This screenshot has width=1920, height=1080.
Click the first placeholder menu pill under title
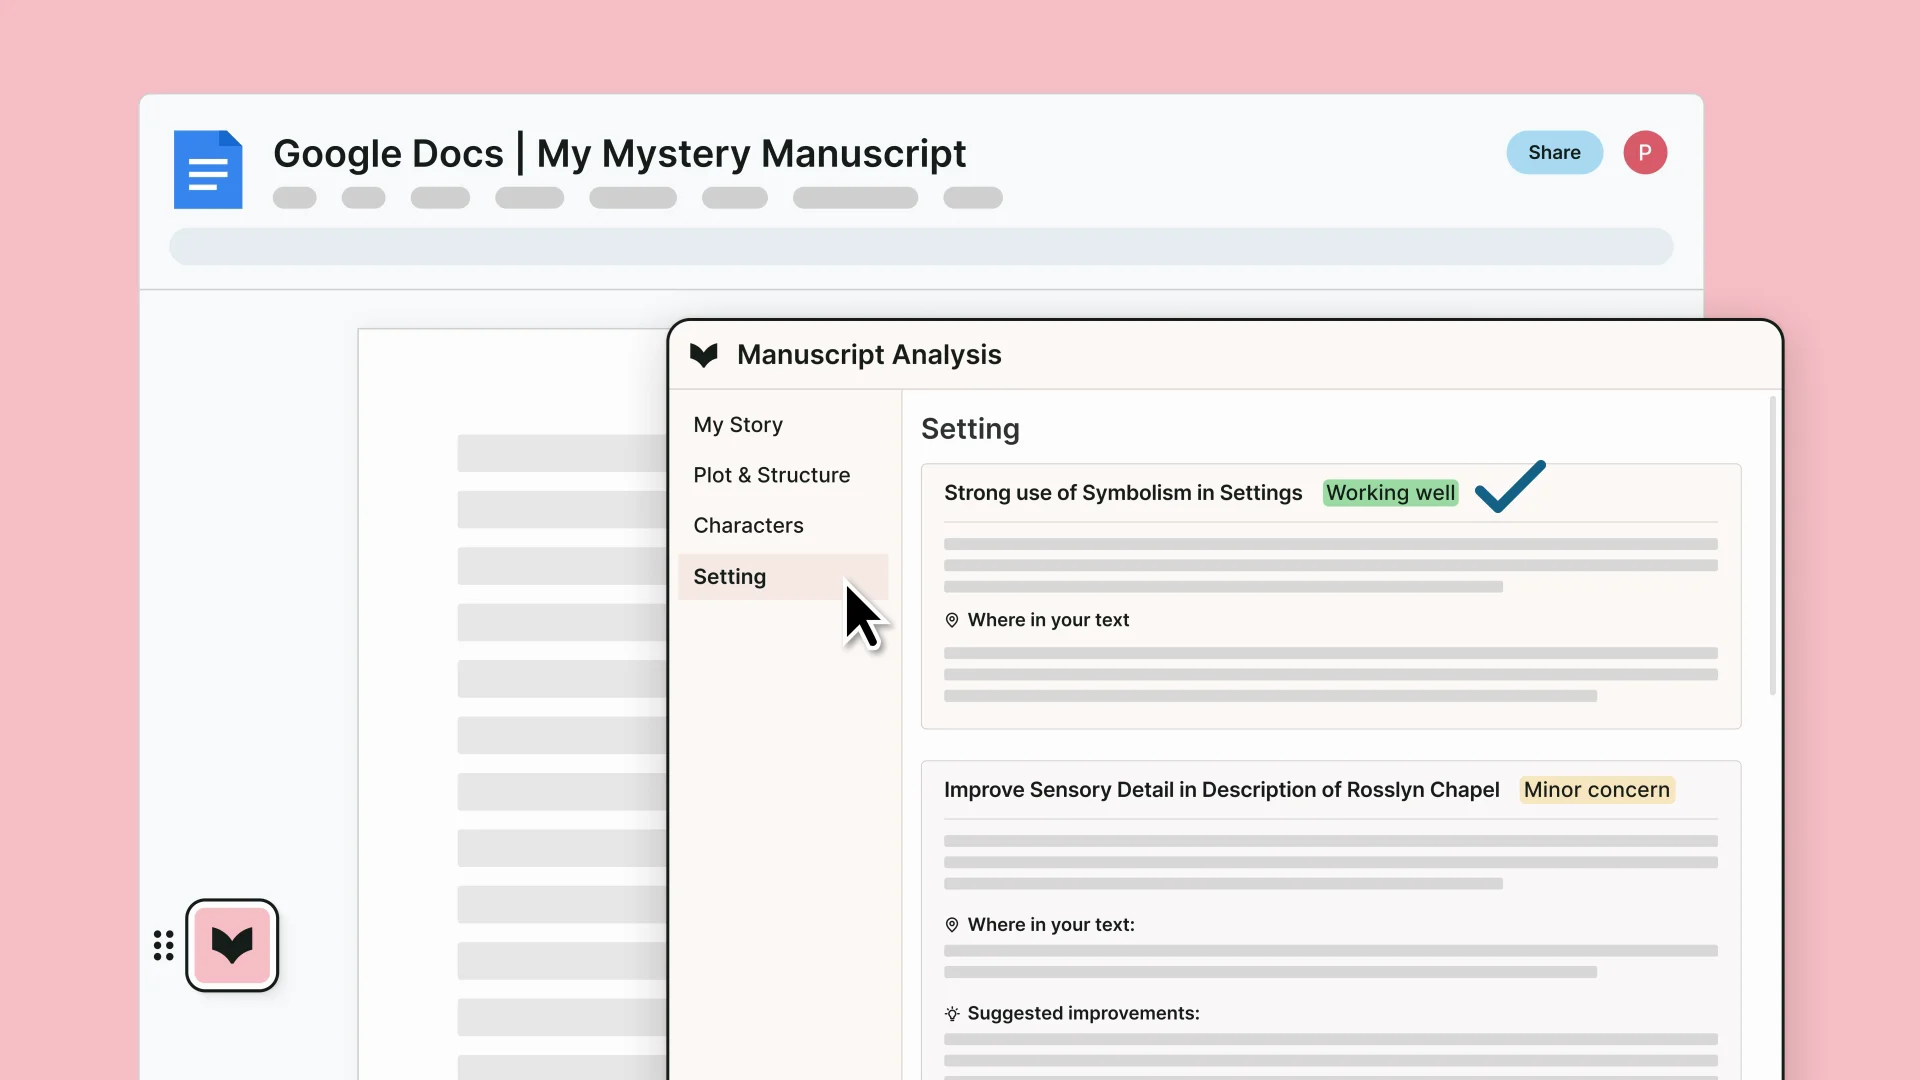[x=294, y=198]
